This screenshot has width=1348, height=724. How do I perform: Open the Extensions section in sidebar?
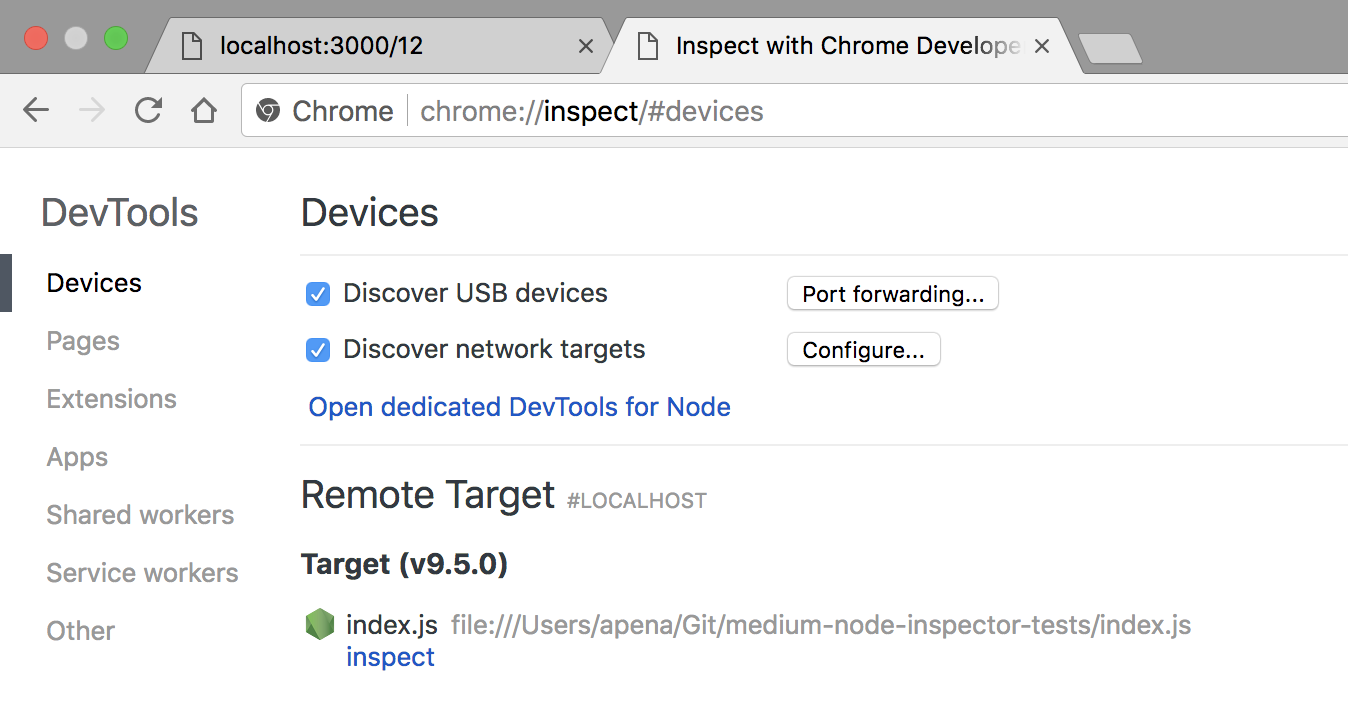pyautogui.click(x=111, y=399)
